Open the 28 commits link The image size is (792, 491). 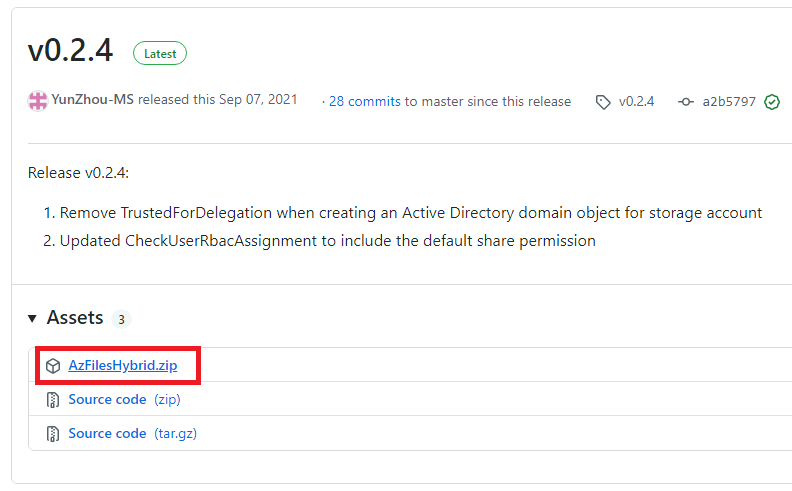coord(365,102)
